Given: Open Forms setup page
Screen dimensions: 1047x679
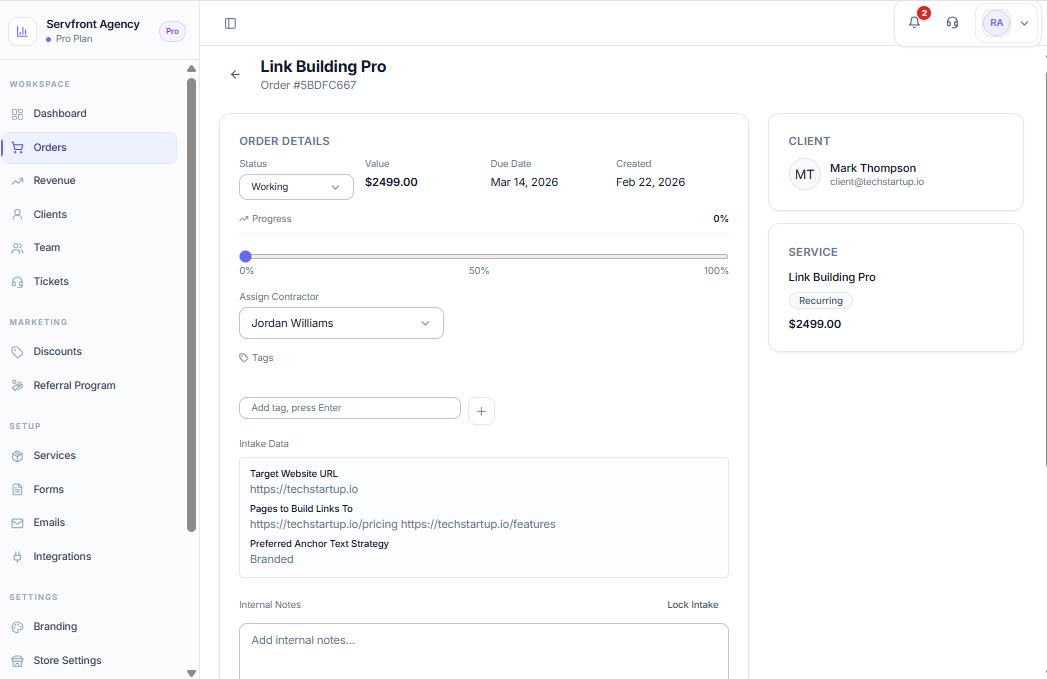Looking at the screenshot, I should click(89, 489).
